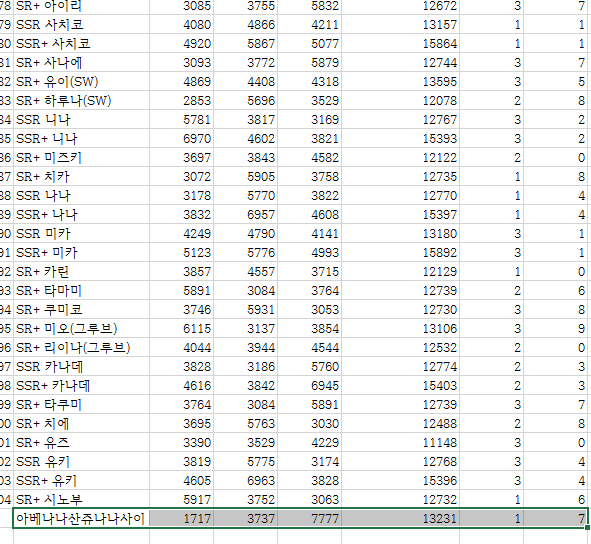This screenshot has width=591, height=544.
Task: Click the cell 'SSR+ 사치코'
Action: pyautogui.click(x=81, y=43)
